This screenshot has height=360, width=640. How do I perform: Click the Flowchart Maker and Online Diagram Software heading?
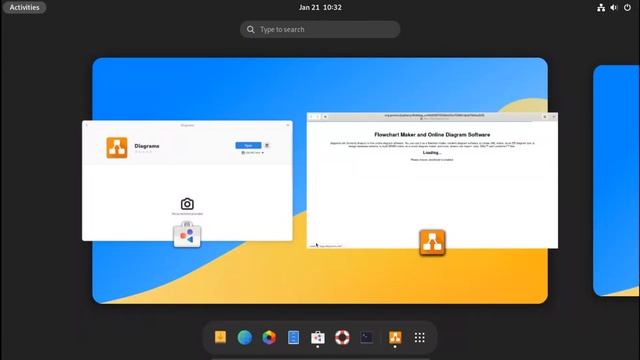(x=432, y=135)
